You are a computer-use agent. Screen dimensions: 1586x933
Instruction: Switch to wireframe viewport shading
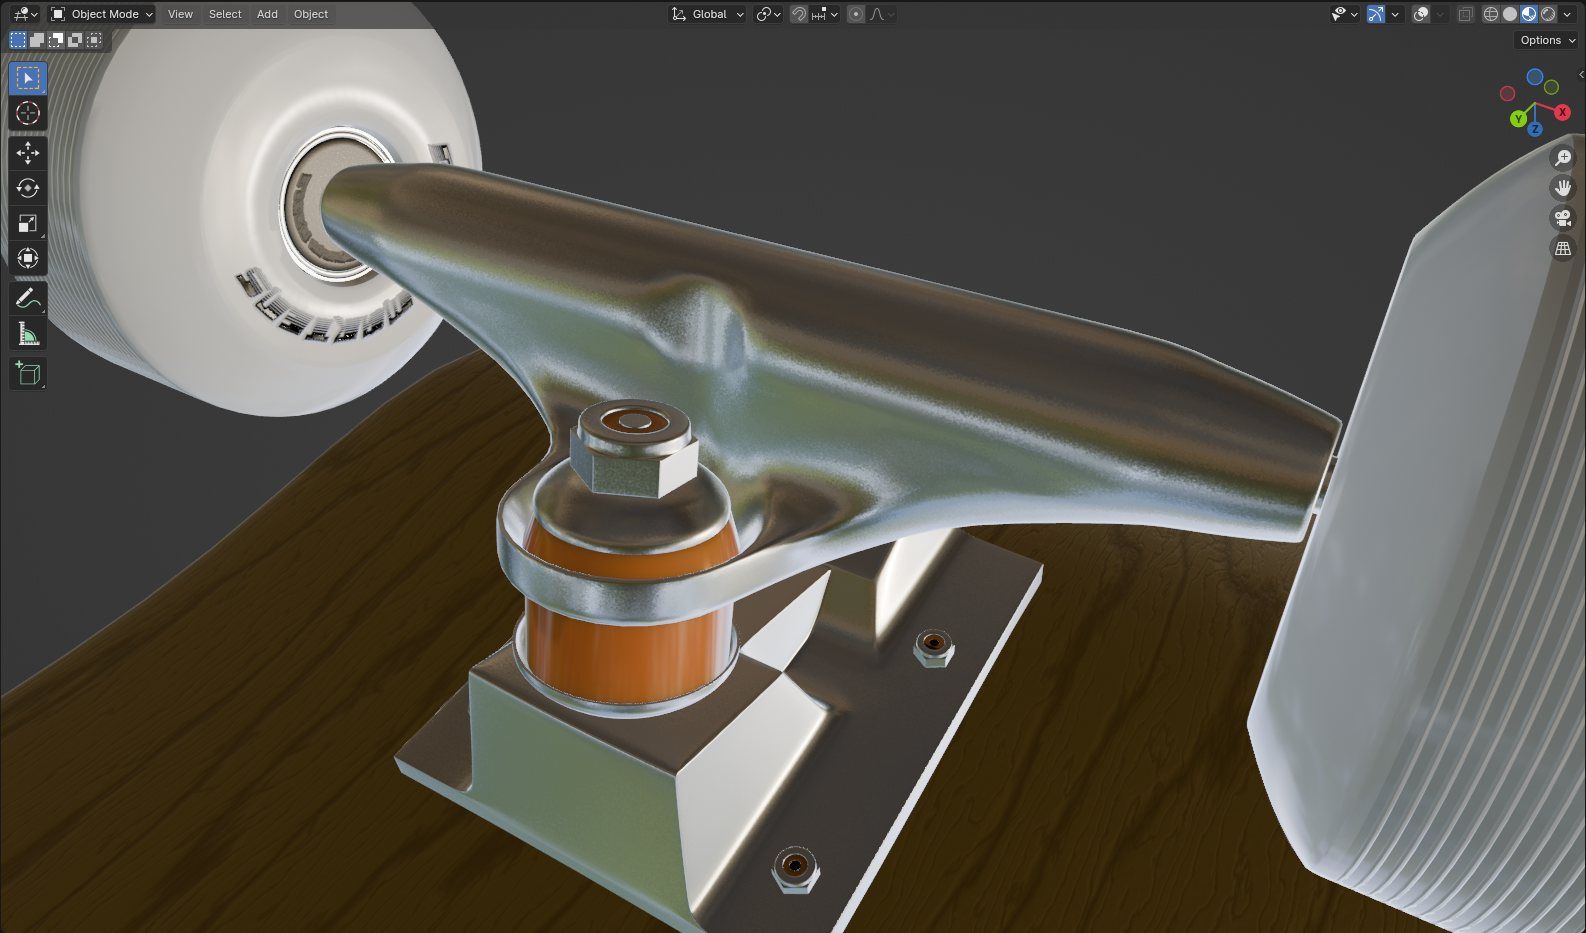coord(1491,14)
